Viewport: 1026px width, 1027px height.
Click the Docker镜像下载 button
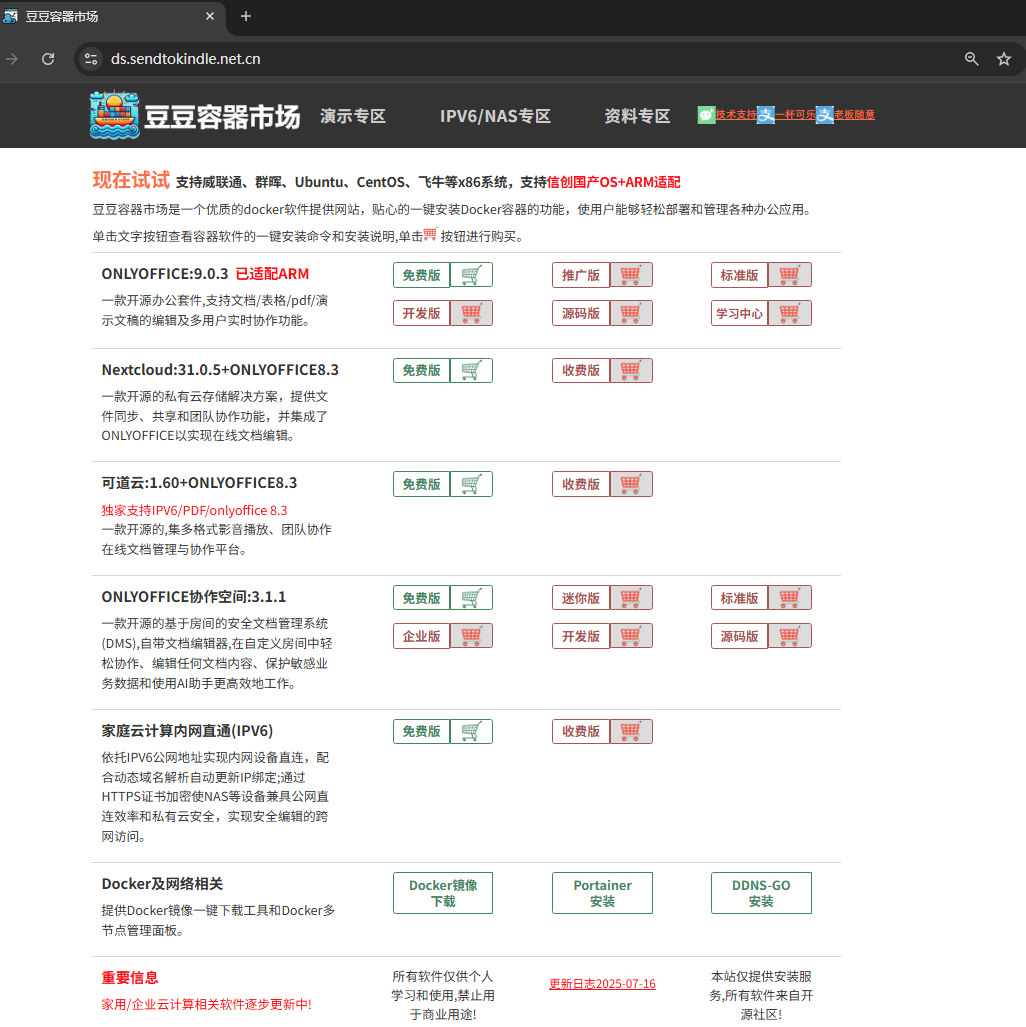click(443, 893)
